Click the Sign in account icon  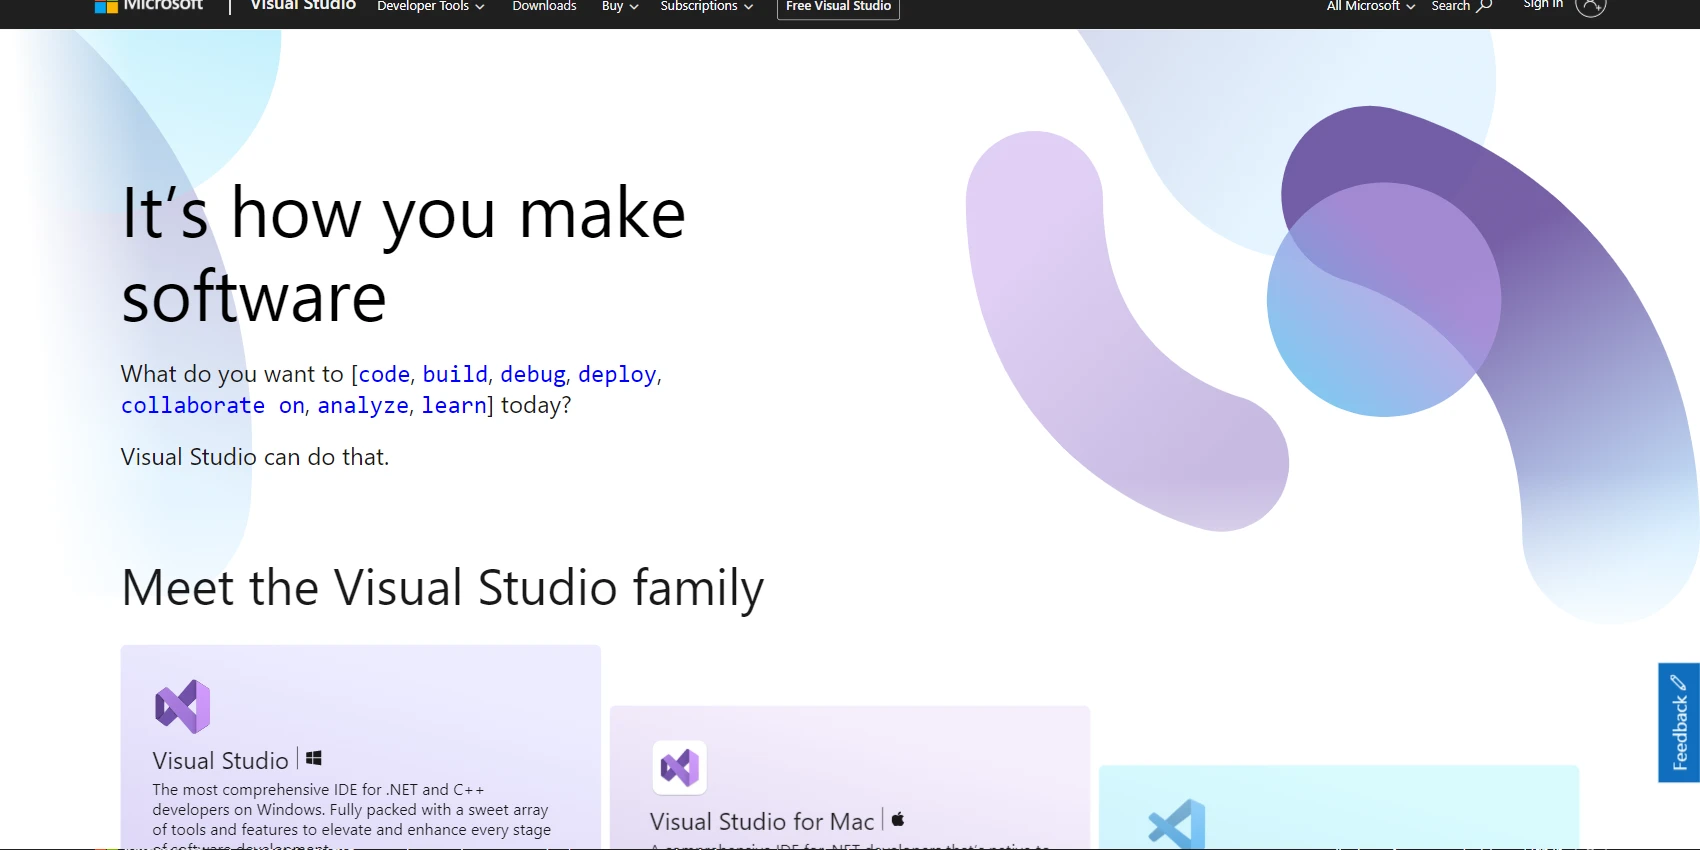tap(1590, 6)
